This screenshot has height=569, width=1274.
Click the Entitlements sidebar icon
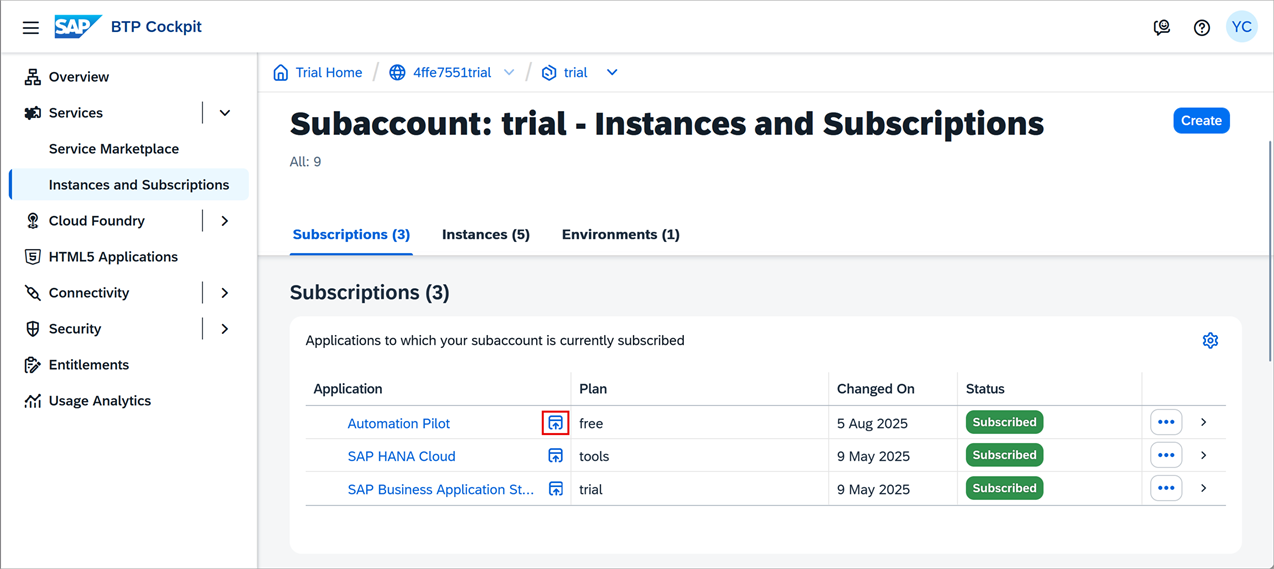tap(33, 365)
